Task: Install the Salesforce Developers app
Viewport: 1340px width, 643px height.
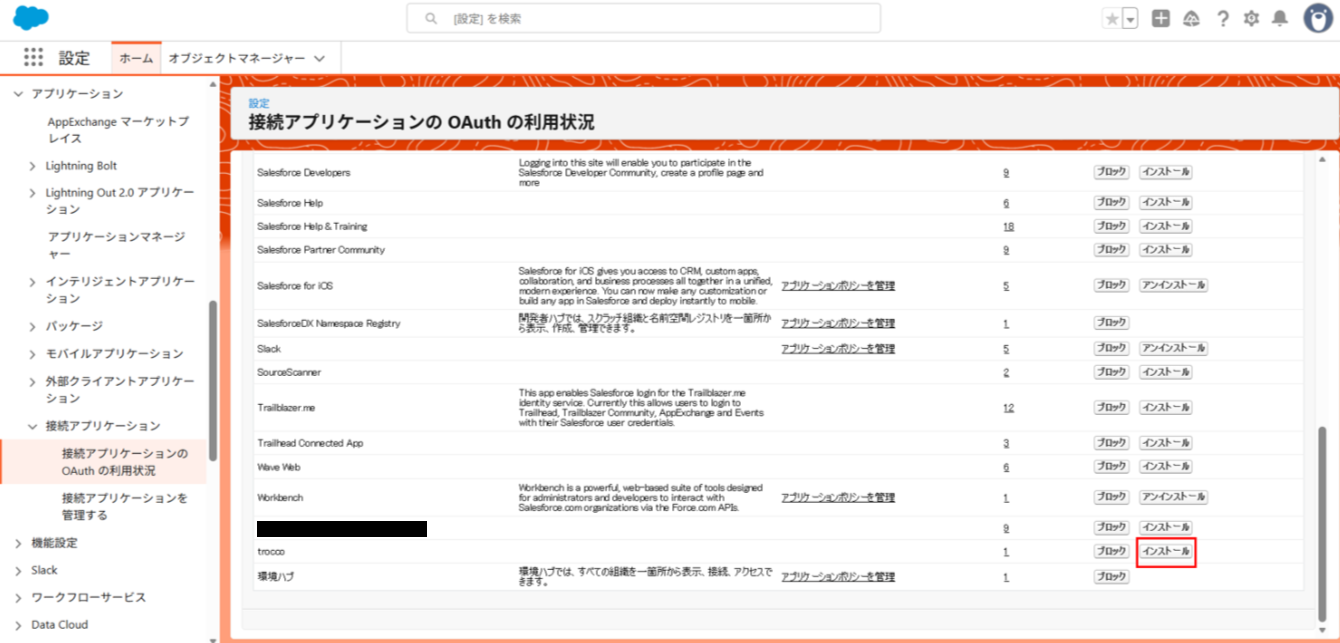Action: click(1166, 172)
